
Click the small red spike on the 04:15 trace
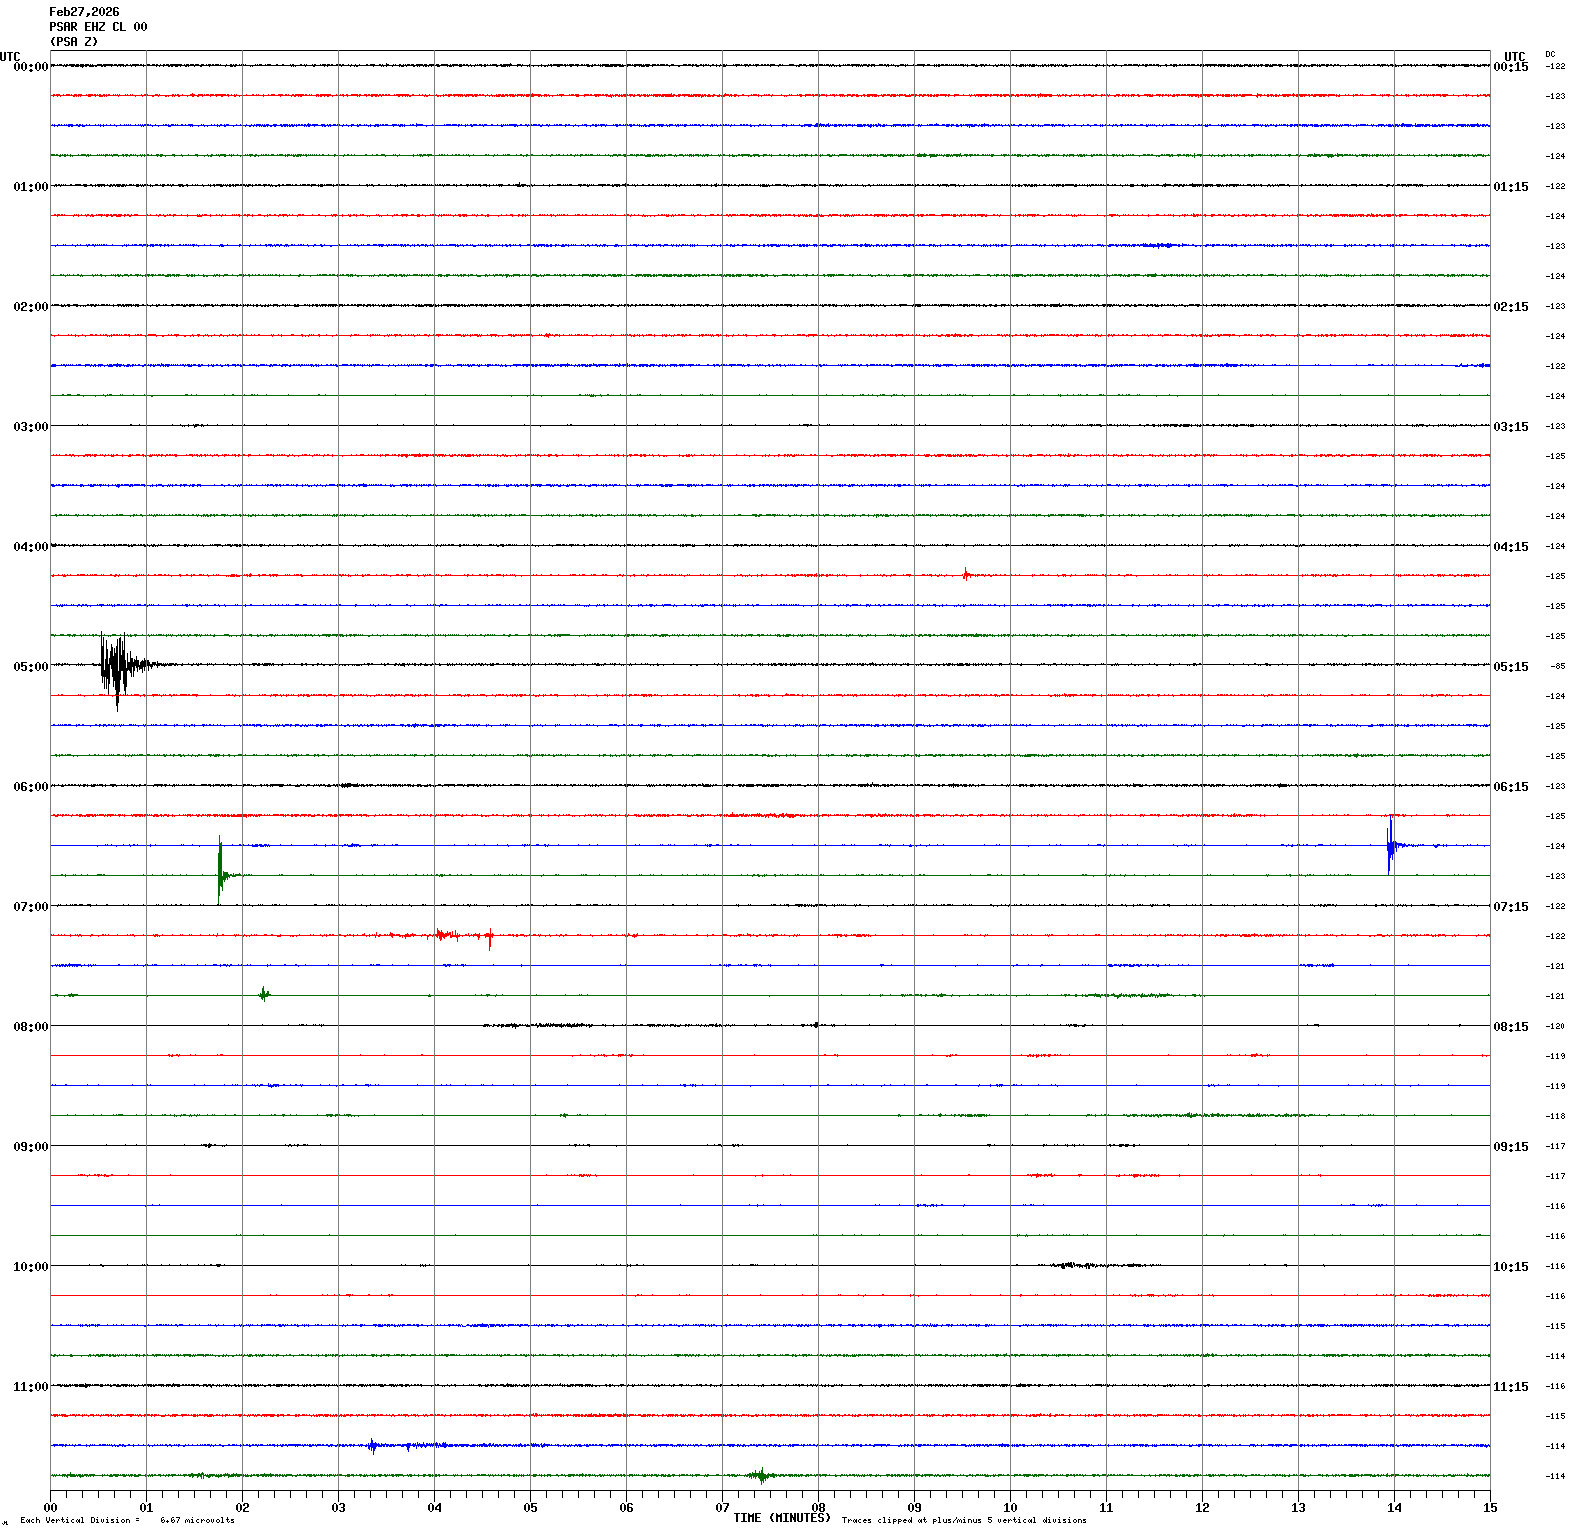(x=965, y=574)
